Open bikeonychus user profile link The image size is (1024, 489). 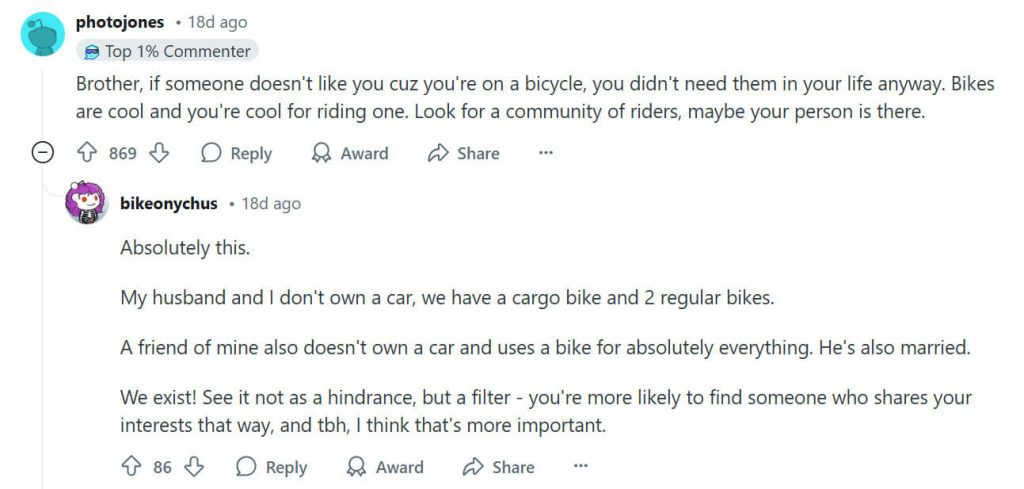pos(168,203)
